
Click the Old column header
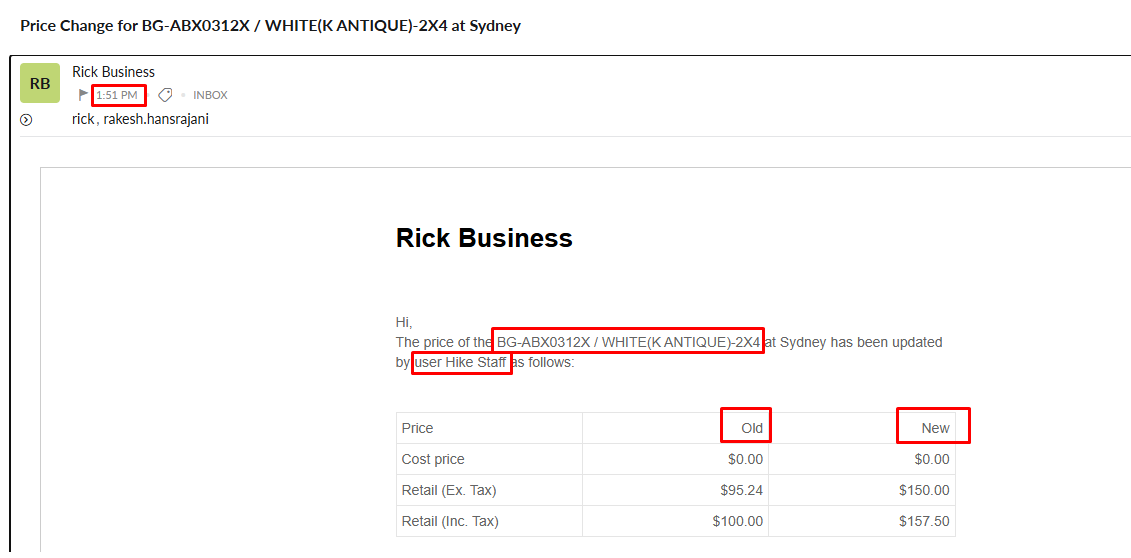tap(752, 428)
